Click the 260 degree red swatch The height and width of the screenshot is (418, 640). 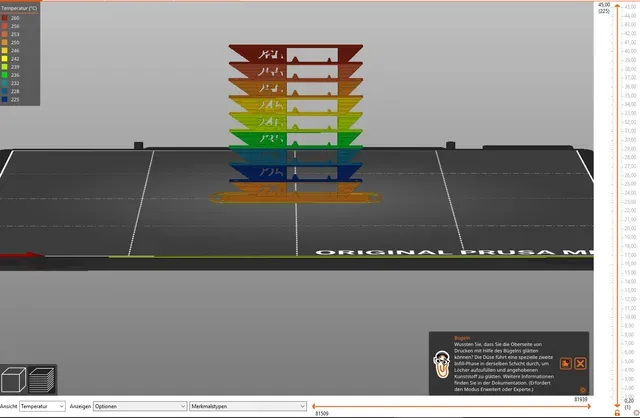click(x=4, y=18)
